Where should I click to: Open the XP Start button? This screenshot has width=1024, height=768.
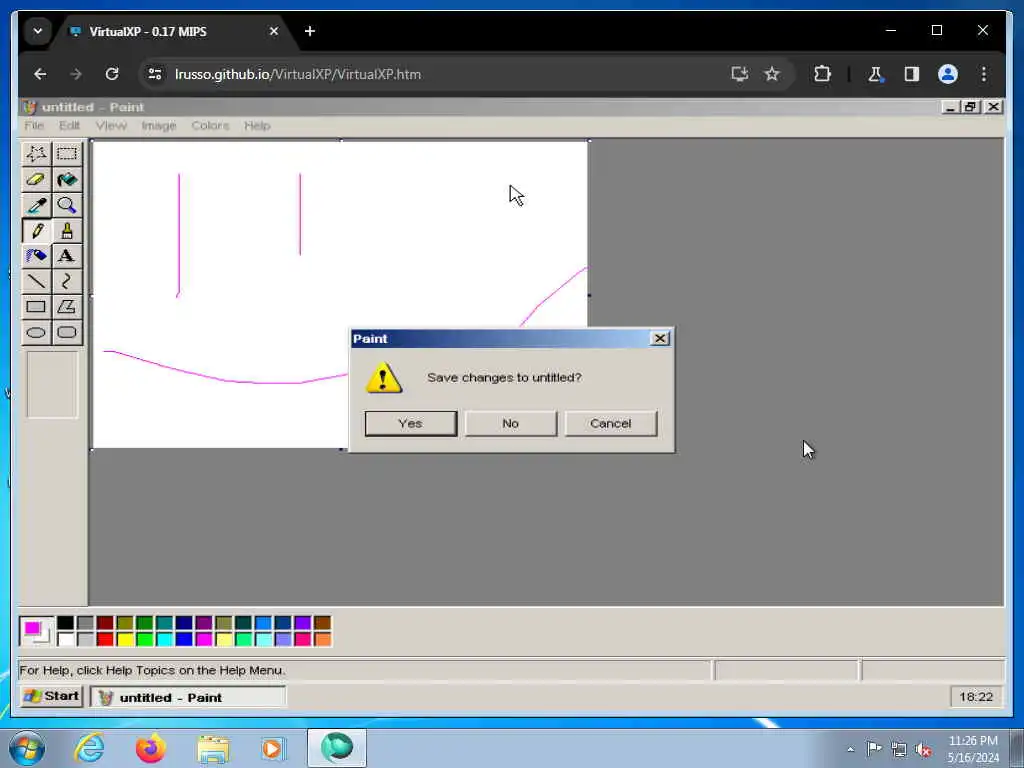coord(52,696)
